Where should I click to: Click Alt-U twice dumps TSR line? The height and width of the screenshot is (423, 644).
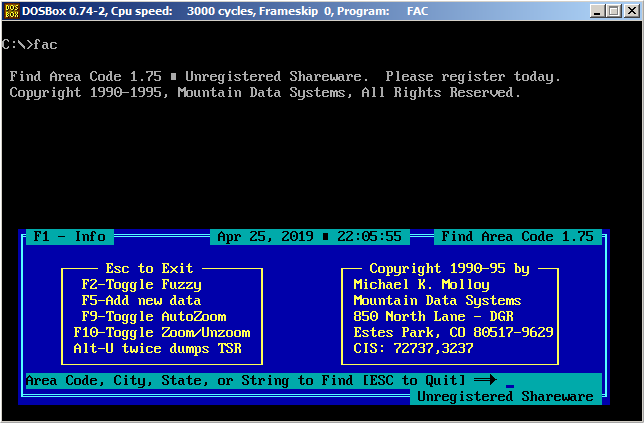pos(157,349)
